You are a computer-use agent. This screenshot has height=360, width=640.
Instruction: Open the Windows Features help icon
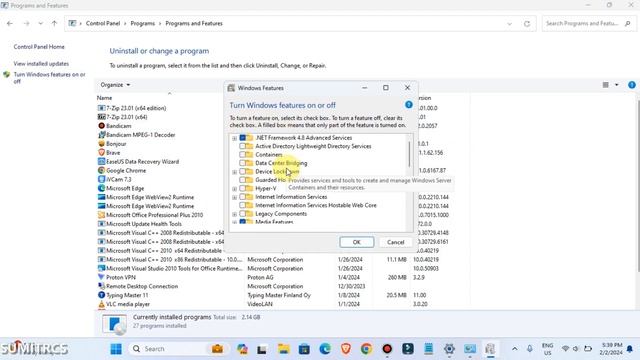point(409,105)
